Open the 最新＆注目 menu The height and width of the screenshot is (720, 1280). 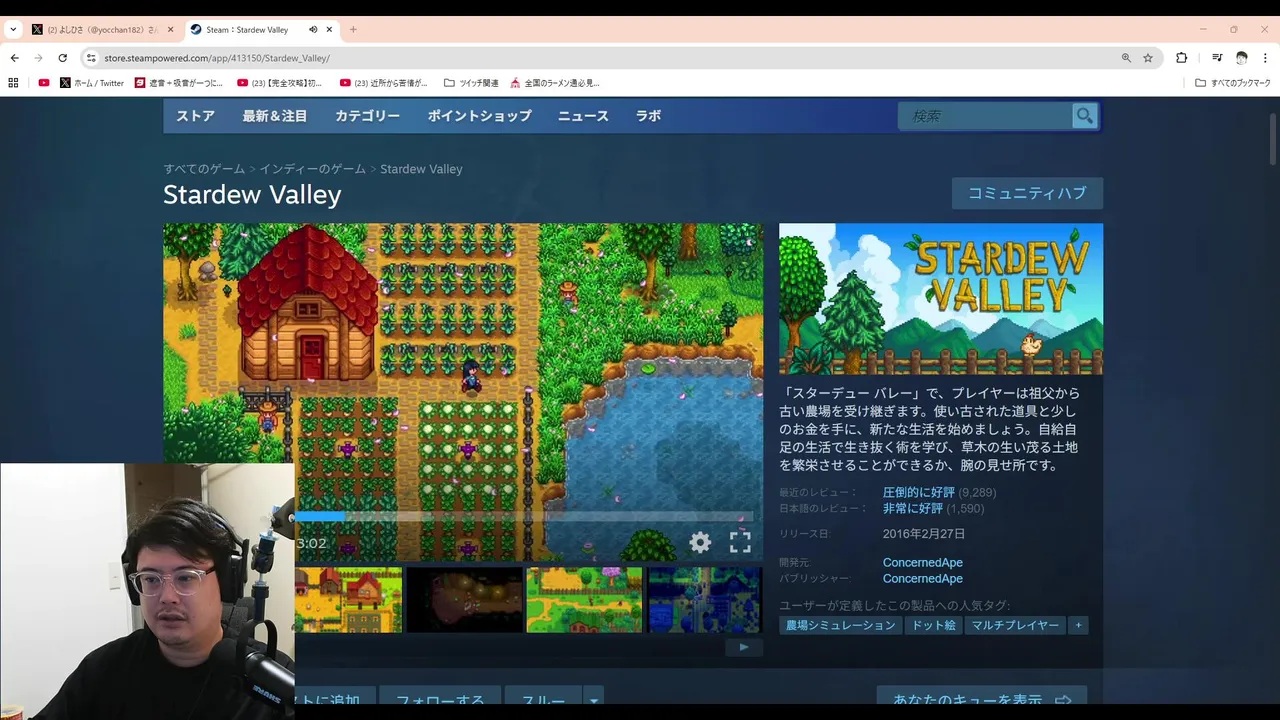pos(274,116)
